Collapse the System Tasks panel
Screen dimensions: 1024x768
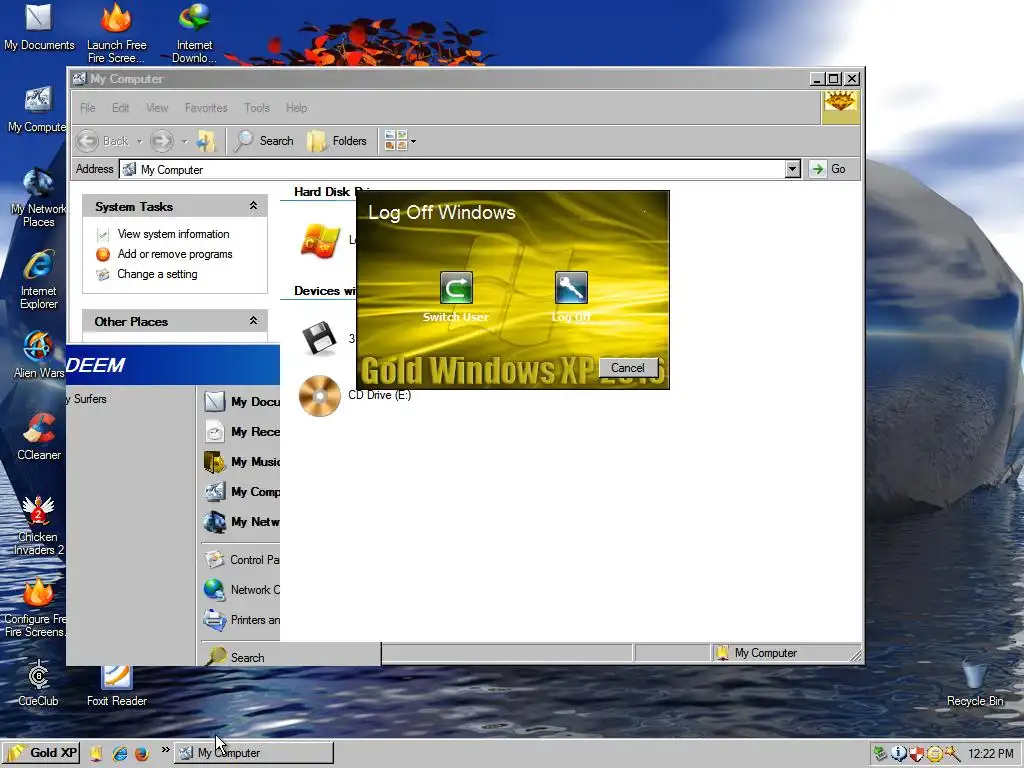click(253, 206)
